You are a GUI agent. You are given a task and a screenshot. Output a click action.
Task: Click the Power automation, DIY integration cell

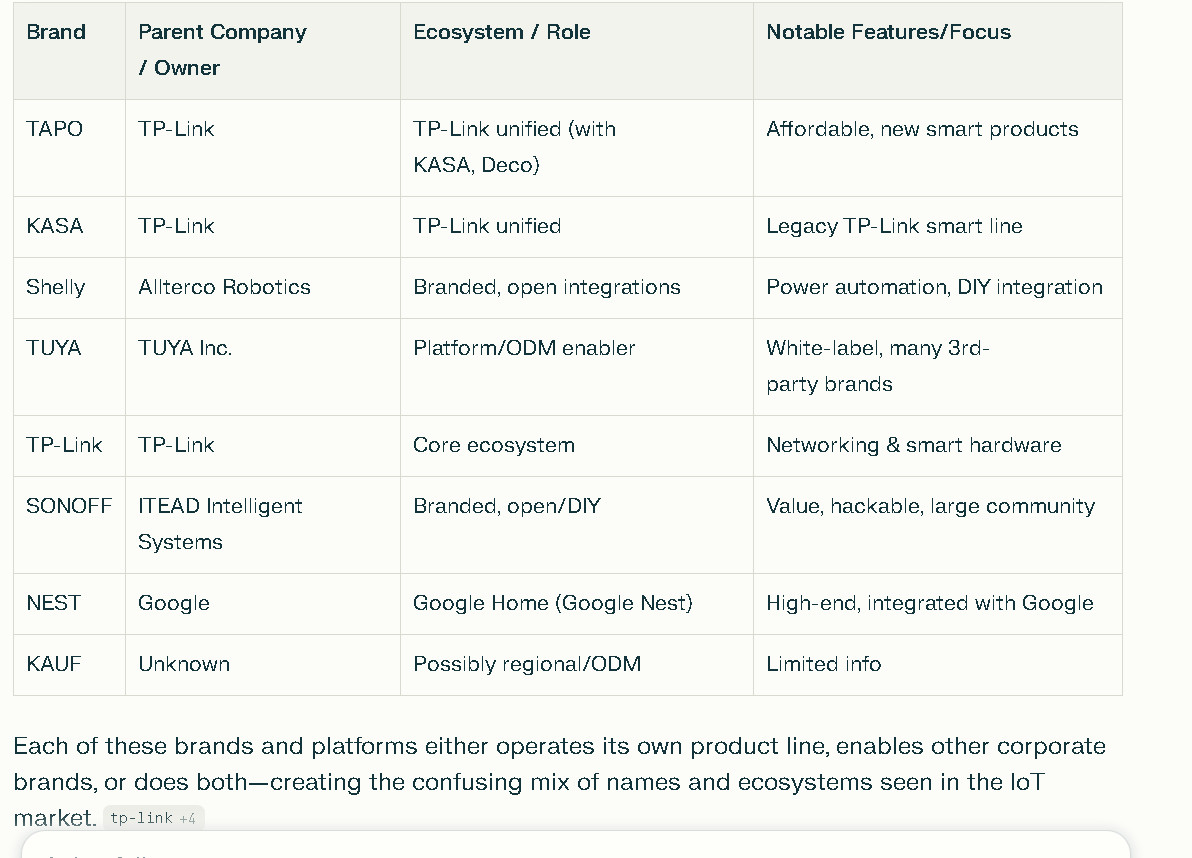click(x=934, y=287)
